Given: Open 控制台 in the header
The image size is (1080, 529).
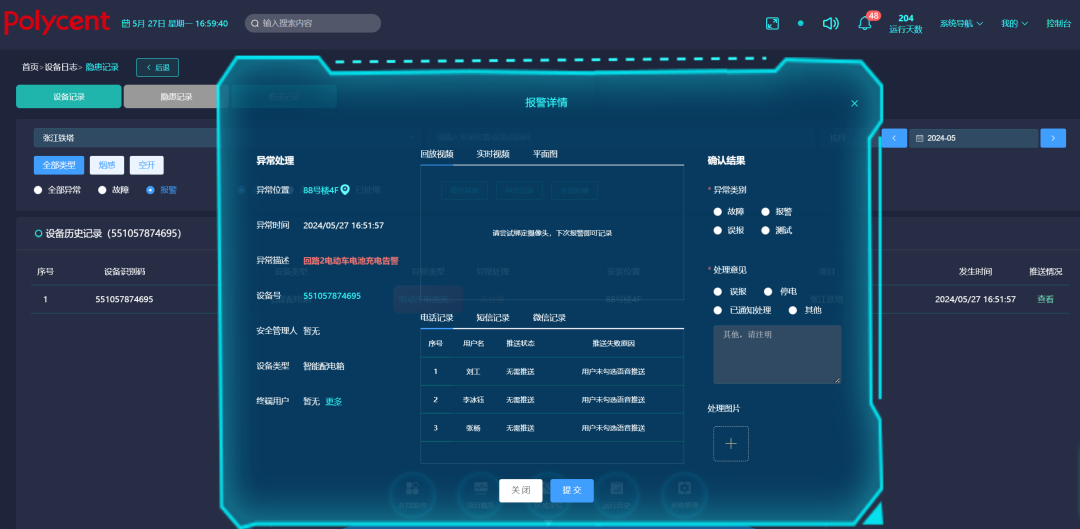Looking at the screenshot, I should pos(1059,23).
